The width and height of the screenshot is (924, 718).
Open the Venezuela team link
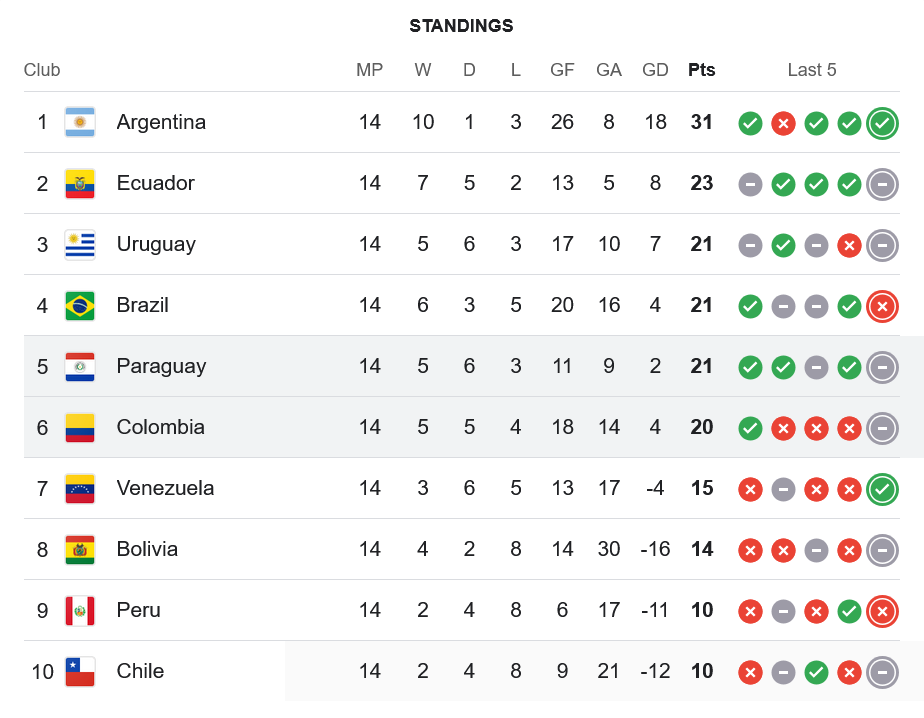[x=165, y=488]
